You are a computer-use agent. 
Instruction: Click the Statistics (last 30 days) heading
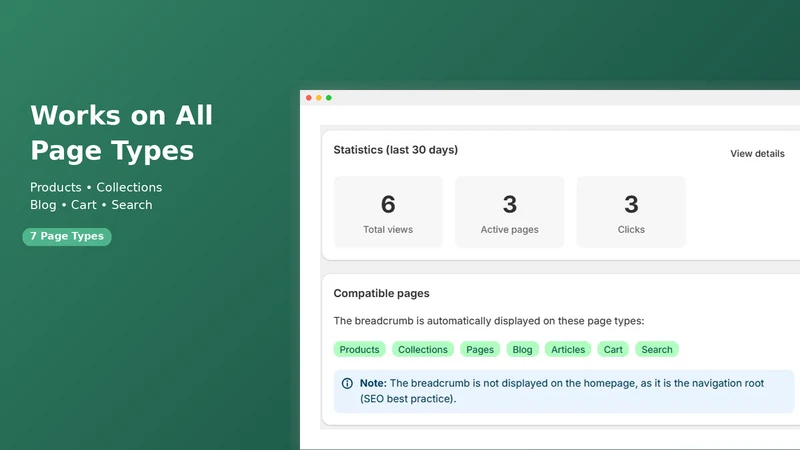click(x=395, y=149)
